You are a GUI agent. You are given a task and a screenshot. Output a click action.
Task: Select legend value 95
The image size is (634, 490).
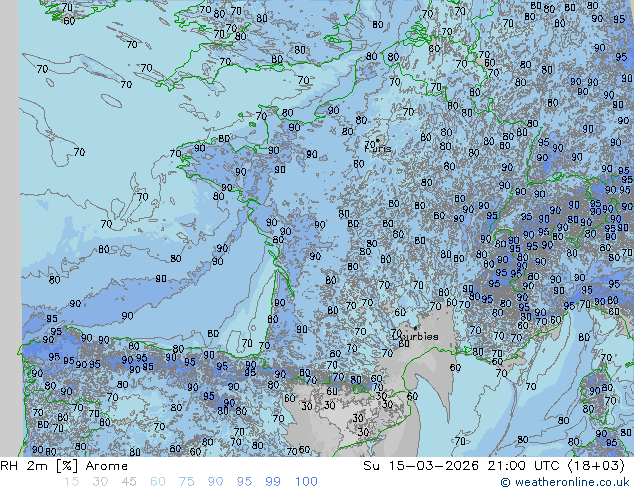(244, 482)
